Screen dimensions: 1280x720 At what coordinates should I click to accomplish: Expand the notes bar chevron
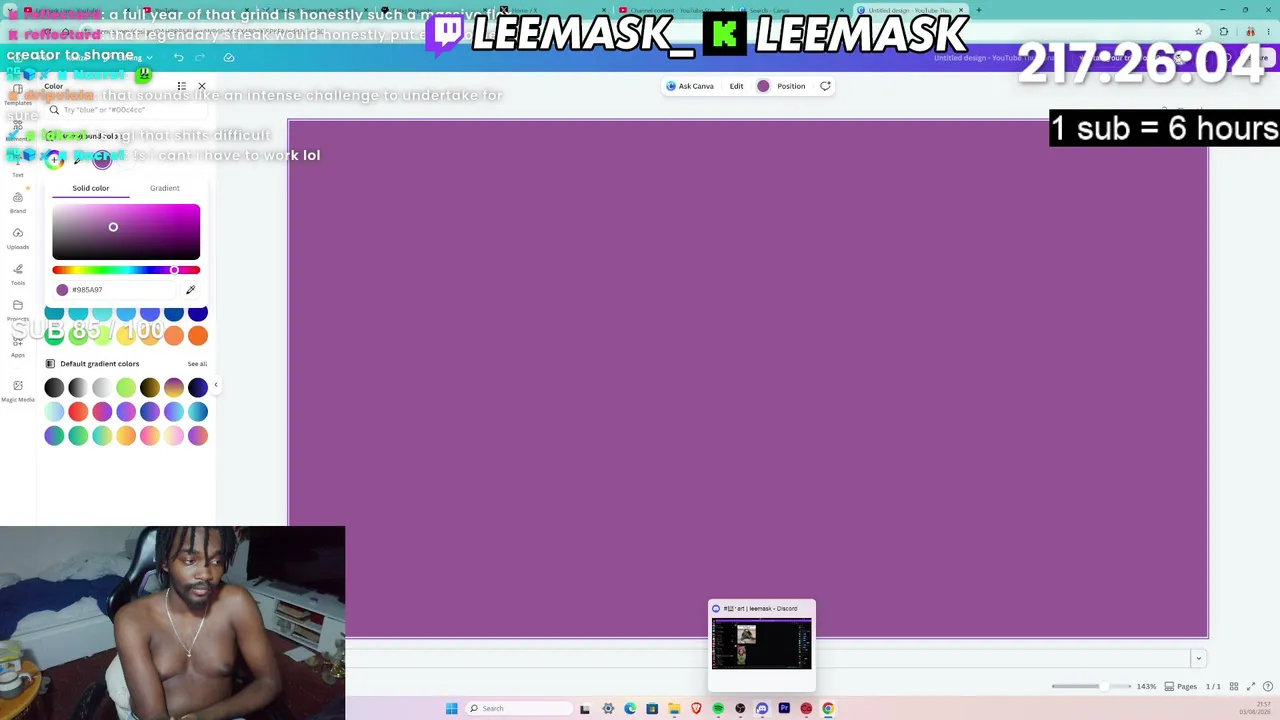[x=1198, y=658]
